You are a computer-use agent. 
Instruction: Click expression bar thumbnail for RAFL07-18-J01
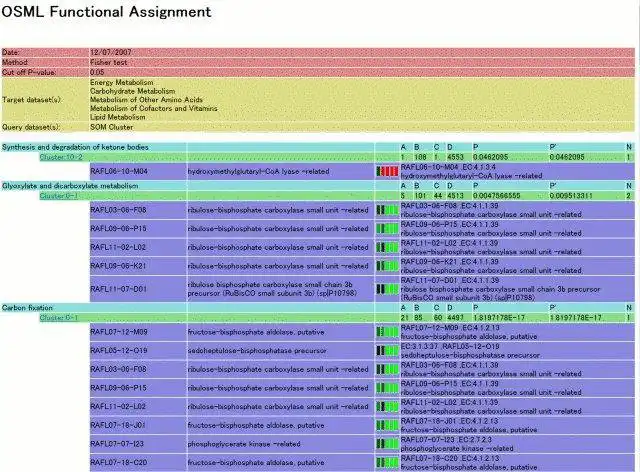click(387, 425)
